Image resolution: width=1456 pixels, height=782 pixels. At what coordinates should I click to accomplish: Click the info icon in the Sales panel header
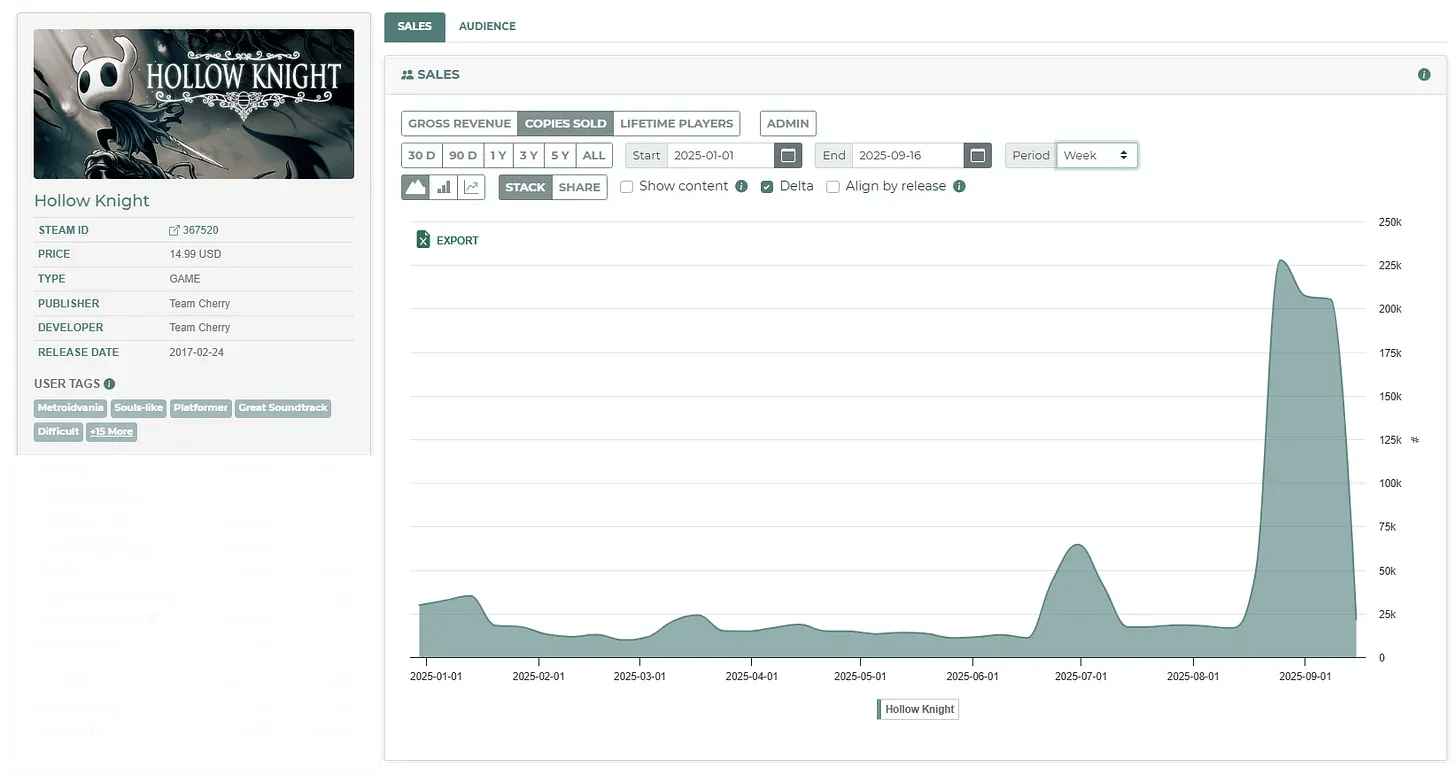pos(1424,75)
